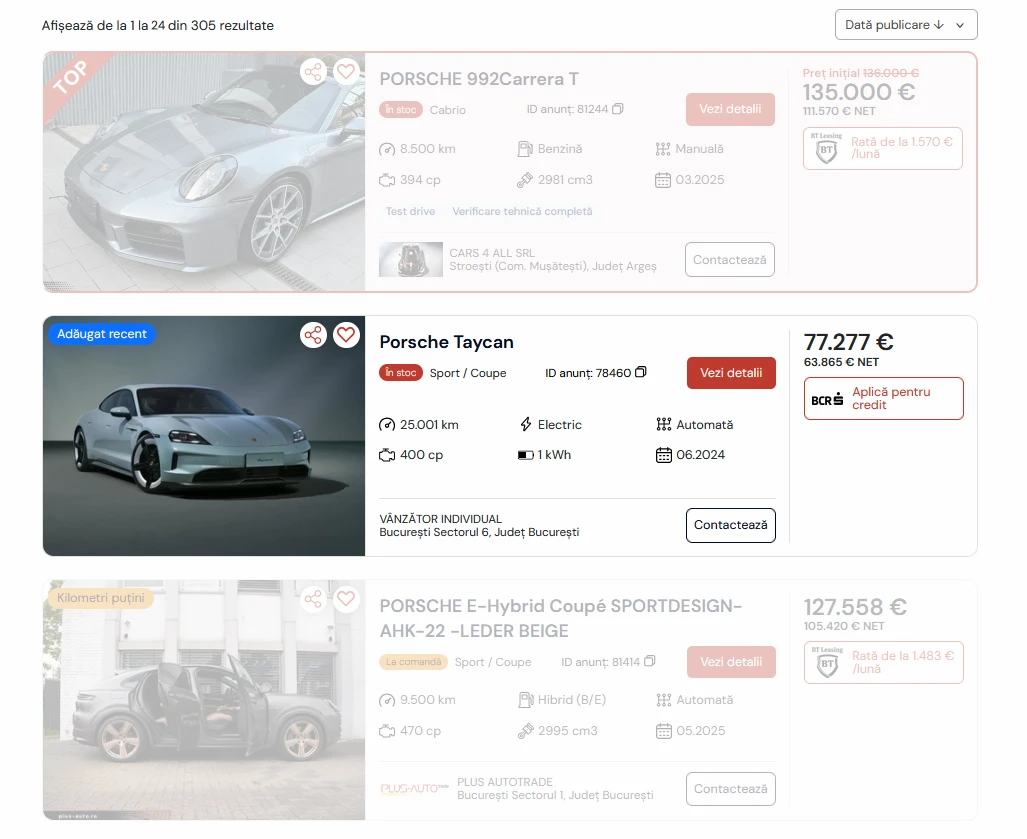The image size is (1027, 839).
Task: Click the results count text 305 rezultate
Action: [x=233, y=26]
